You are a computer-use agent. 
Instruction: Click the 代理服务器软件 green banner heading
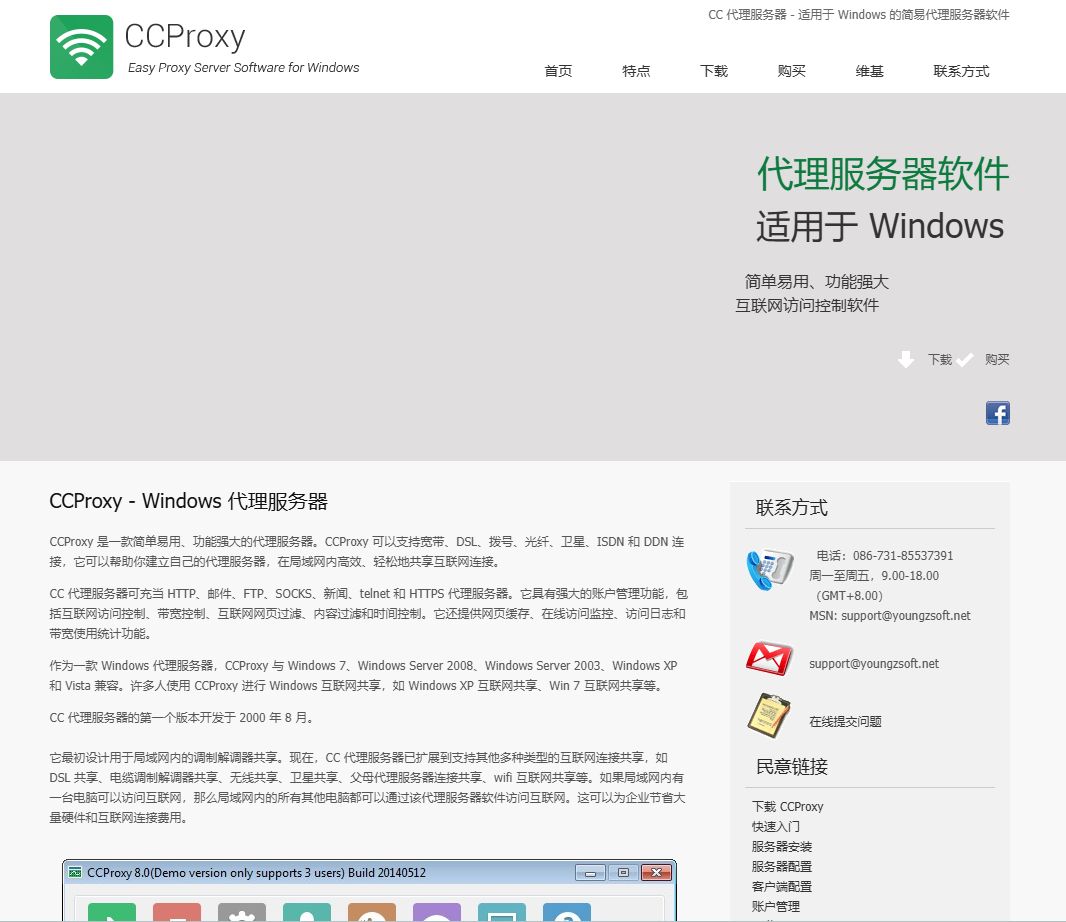884,173
